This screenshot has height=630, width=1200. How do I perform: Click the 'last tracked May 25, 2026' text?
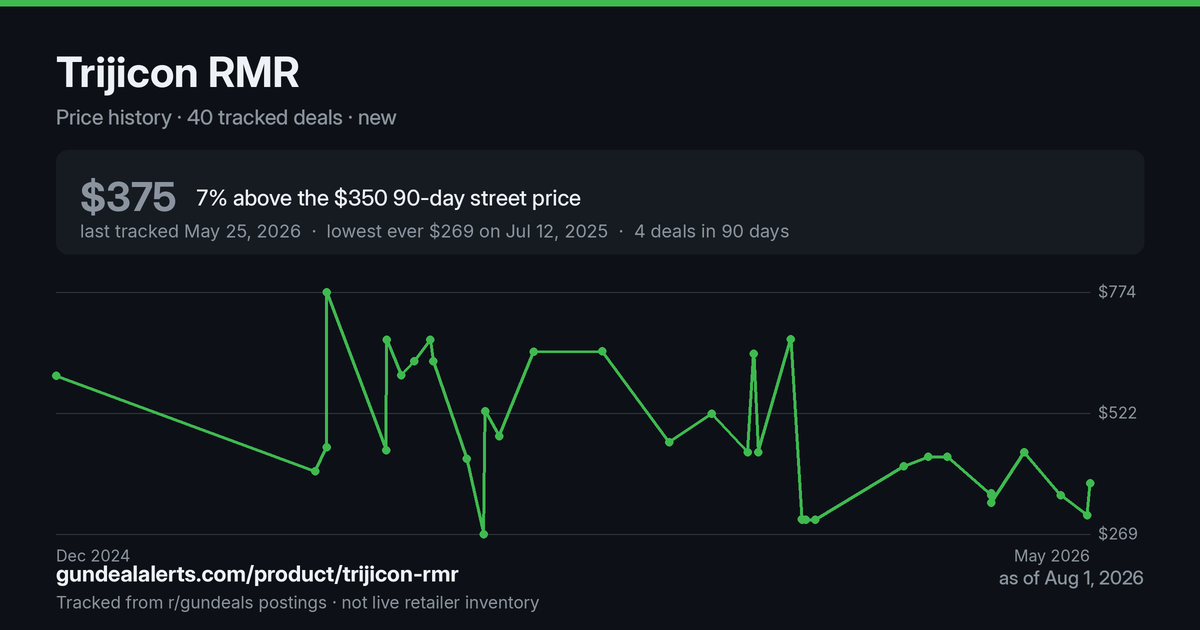190,232
